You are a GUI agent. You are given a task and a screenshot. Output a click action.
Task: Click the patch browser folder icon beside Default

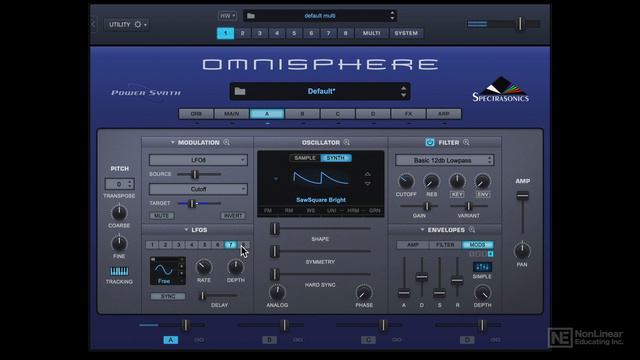(x=240, y=91)
